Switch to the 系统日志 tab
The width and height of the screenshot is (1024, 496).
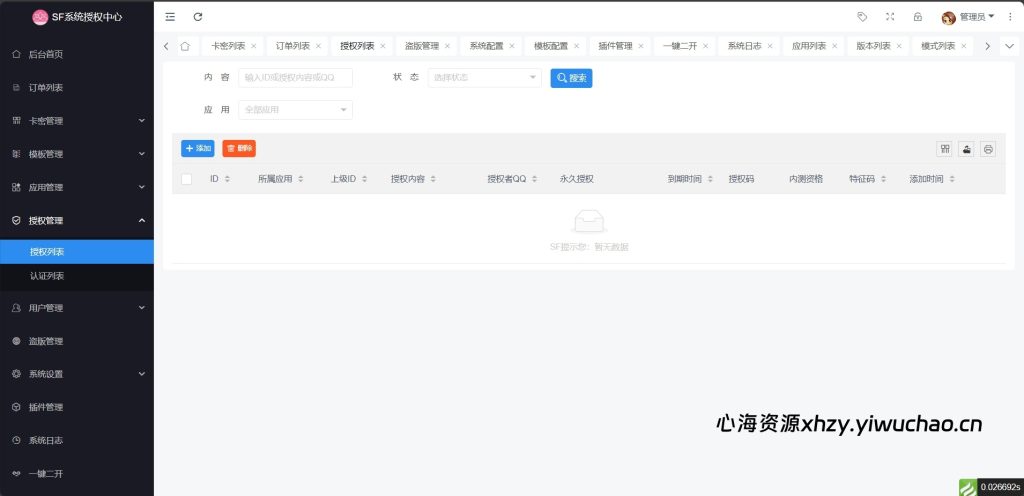point(744,46)
